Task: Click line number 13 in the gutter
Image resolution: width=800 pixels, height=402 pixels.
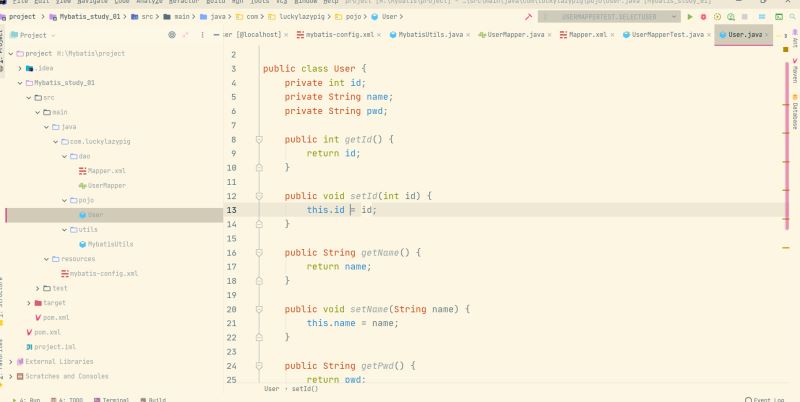Action: (232, 210)
